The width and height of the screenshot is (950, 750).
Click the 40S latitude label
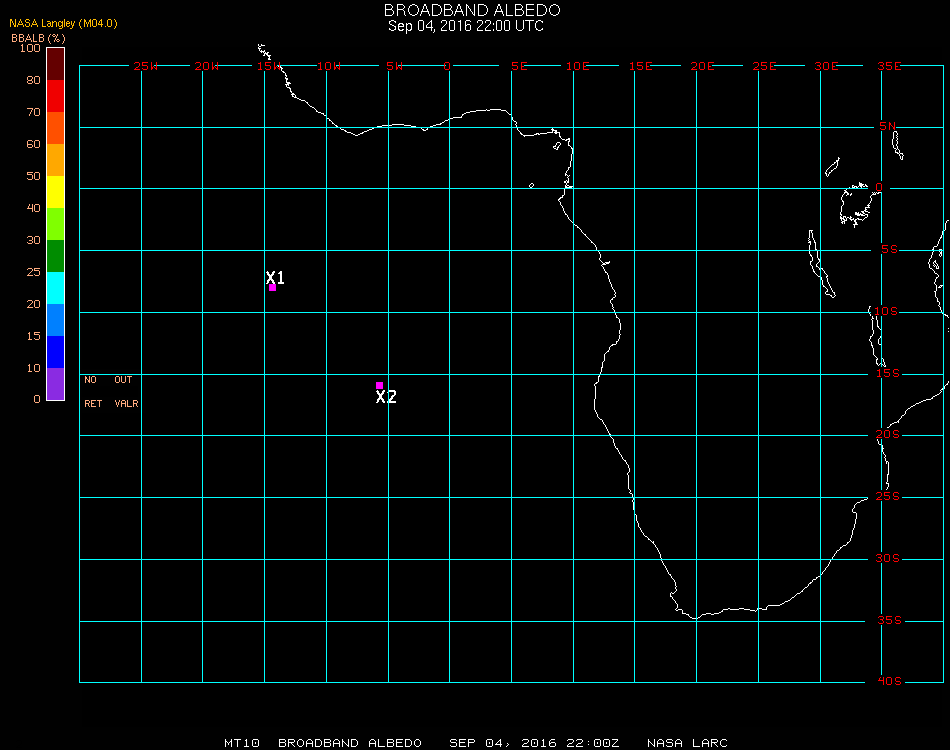(889, 681)
